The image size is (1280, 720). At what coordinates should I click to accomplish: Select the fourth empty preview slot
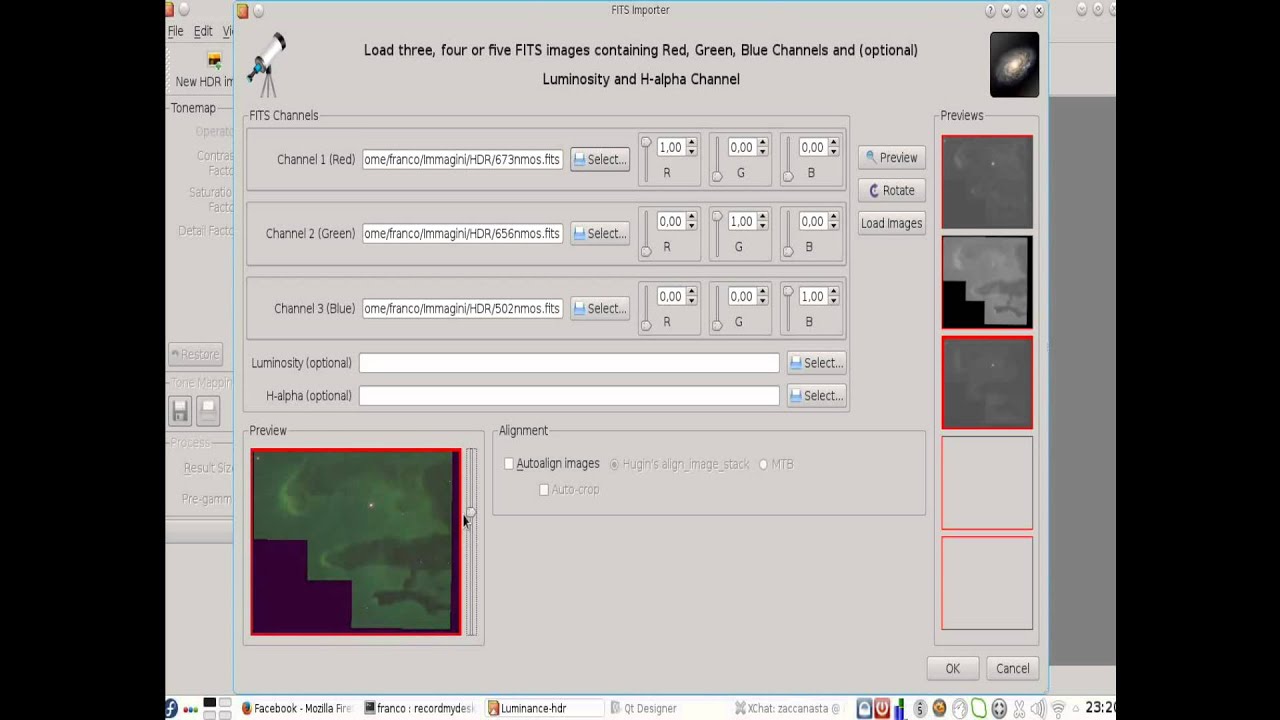pyautogui.click(x=987, y=483)
